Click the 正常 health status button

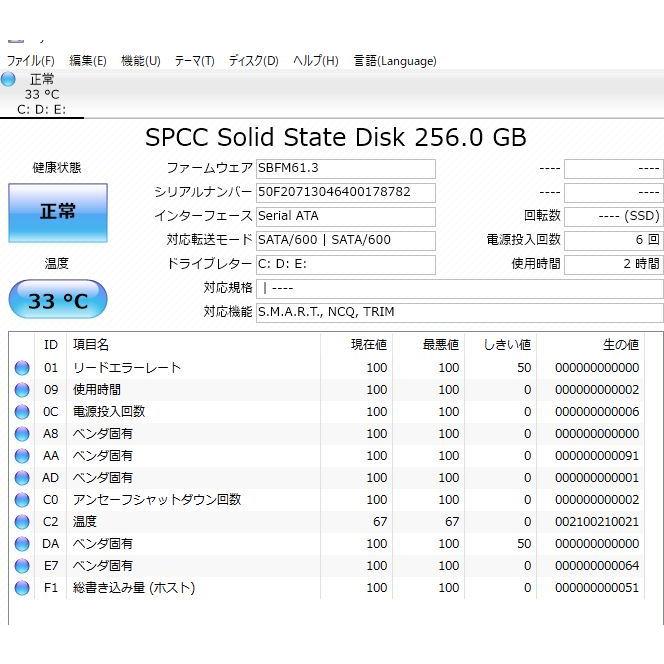click(58, 213)
